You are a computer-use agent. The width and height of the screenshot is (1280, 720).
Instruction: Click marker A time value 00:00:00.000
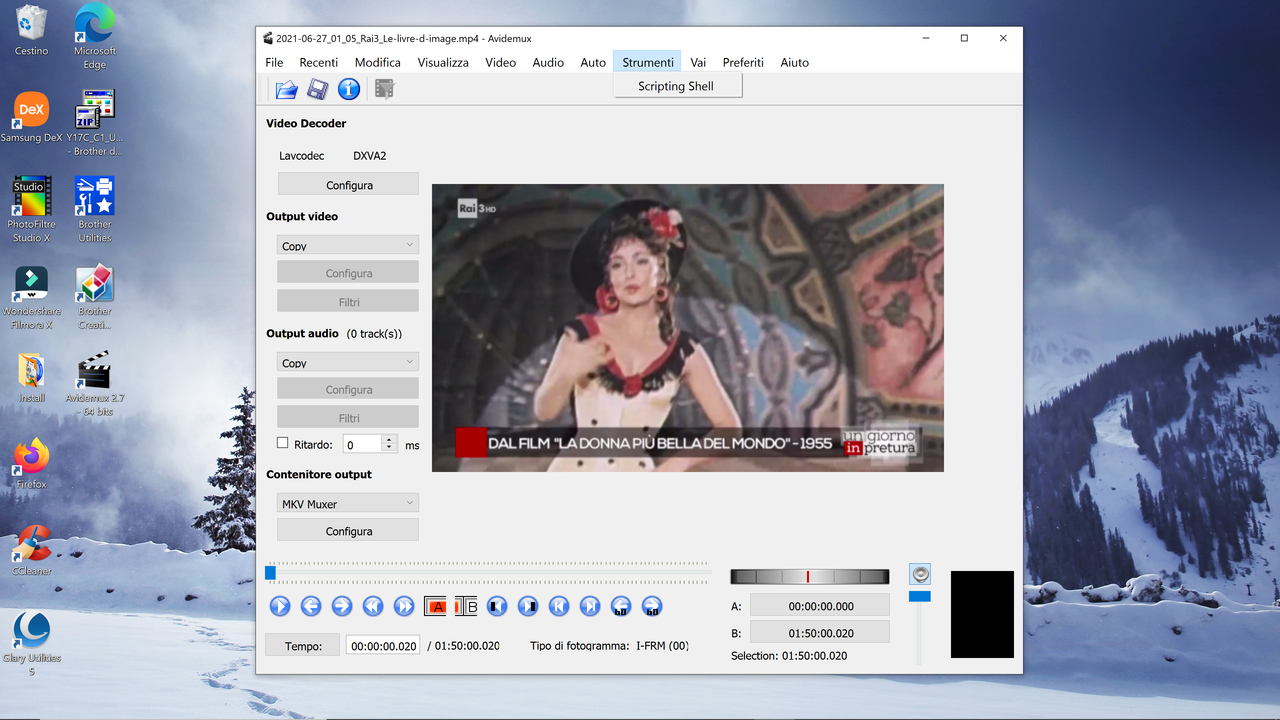pyautogui.click(x=820, y=605)
